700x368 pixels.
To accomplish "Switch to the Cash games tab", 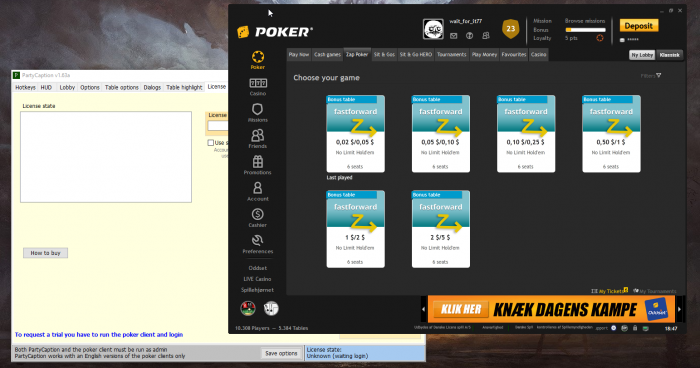I will 327,54.
